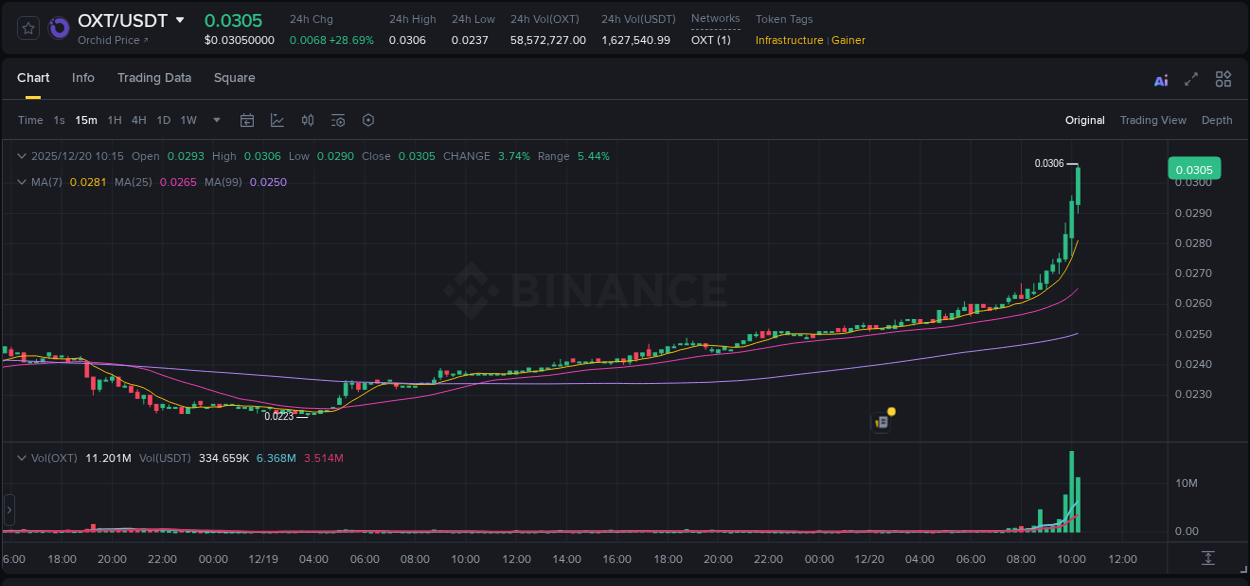Expand the chart to fullscreen
This screenshot has height=586, width=1250.
[1192, 79]
